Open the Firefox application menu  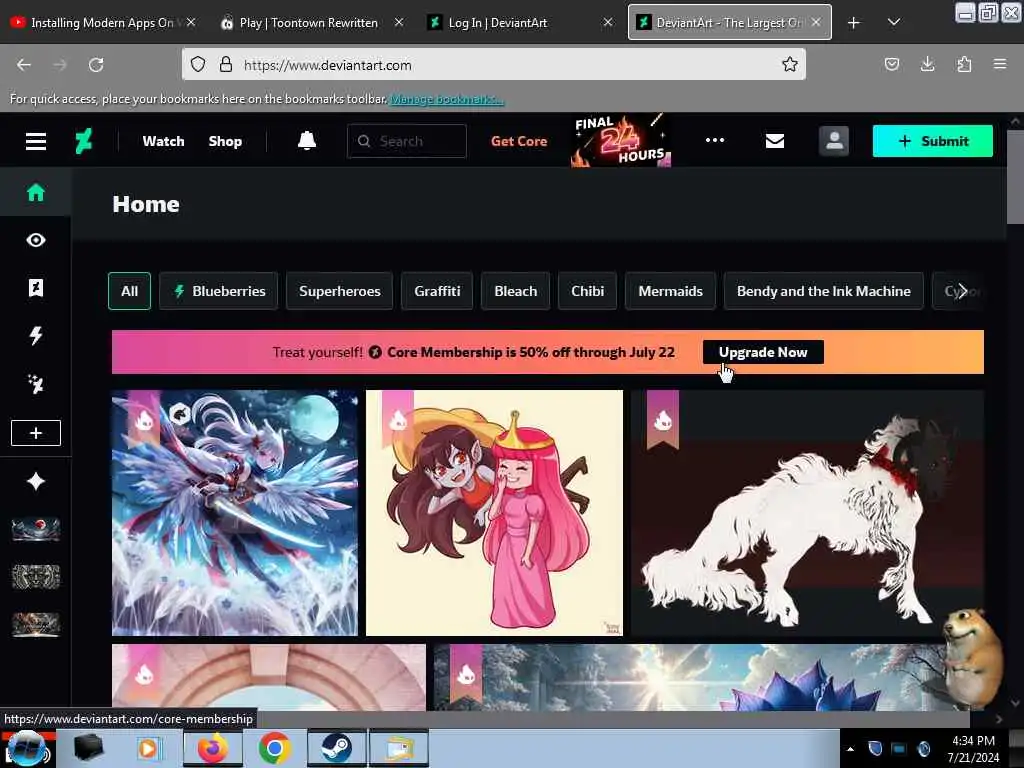click(1000, 64)
